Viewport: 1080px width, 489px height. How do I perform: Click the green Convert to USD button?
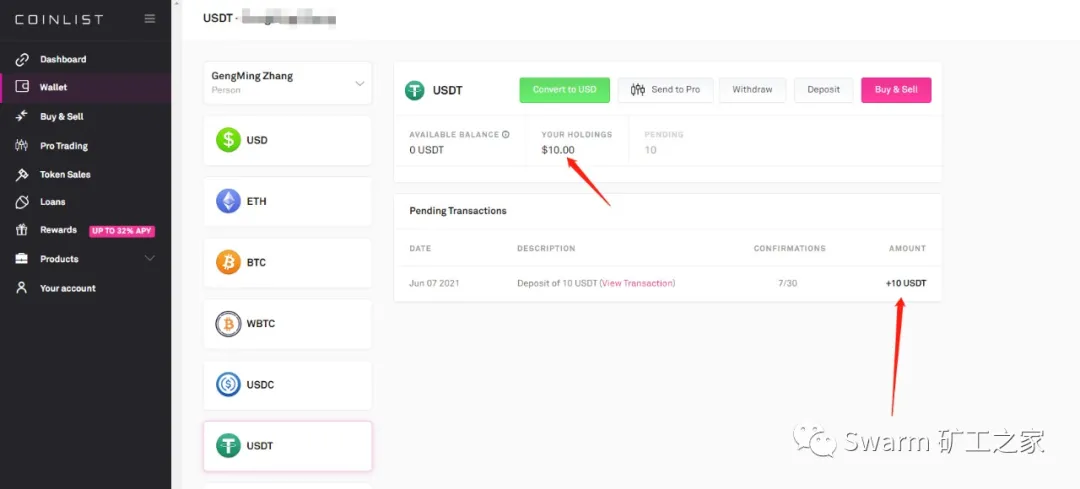(564, 90)
